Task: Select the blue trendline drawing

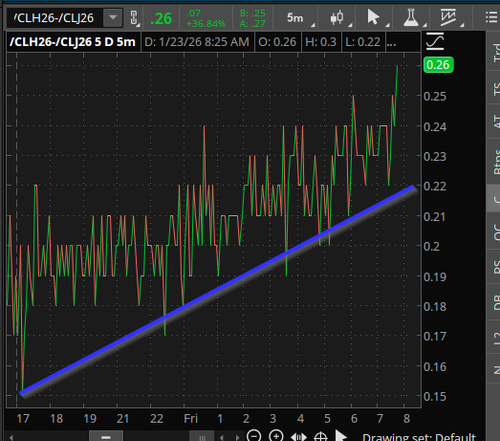Action: coord(217,289)
